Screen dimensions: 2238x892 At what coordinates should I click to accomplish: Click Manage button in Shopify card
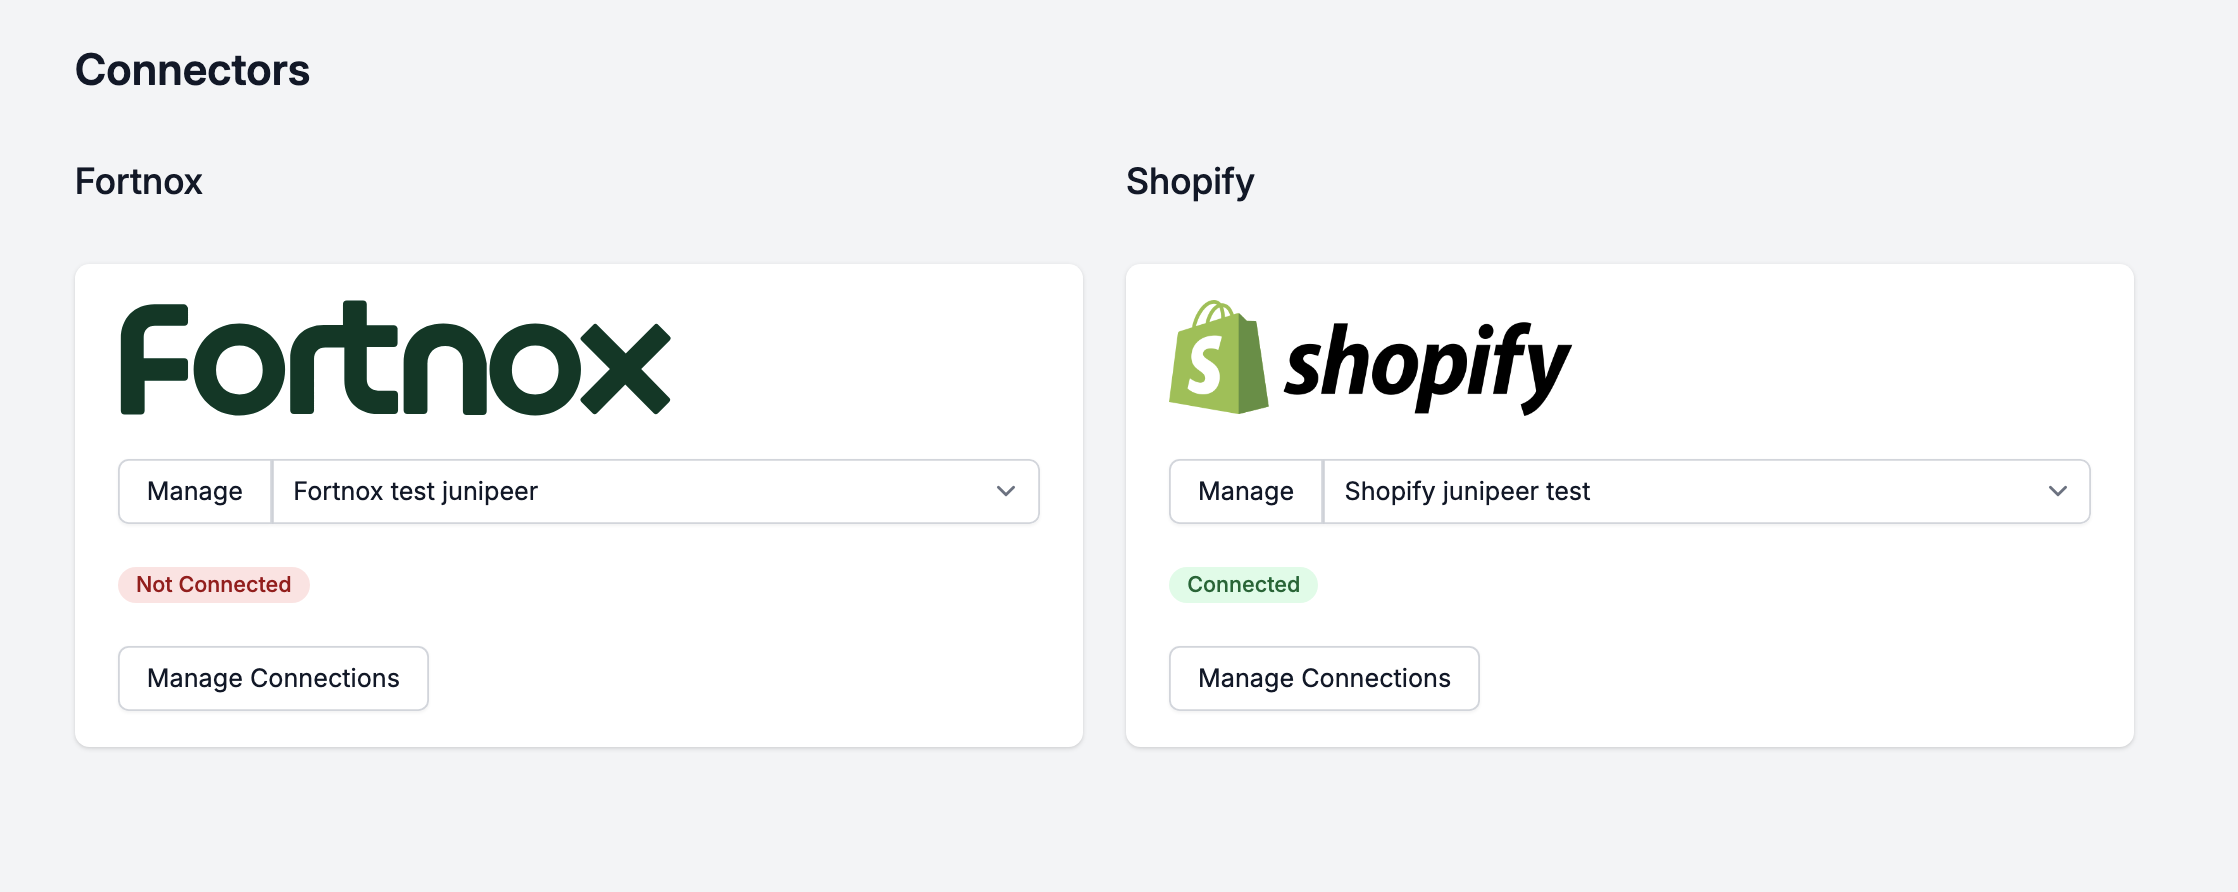click(x=1246, y=491)
